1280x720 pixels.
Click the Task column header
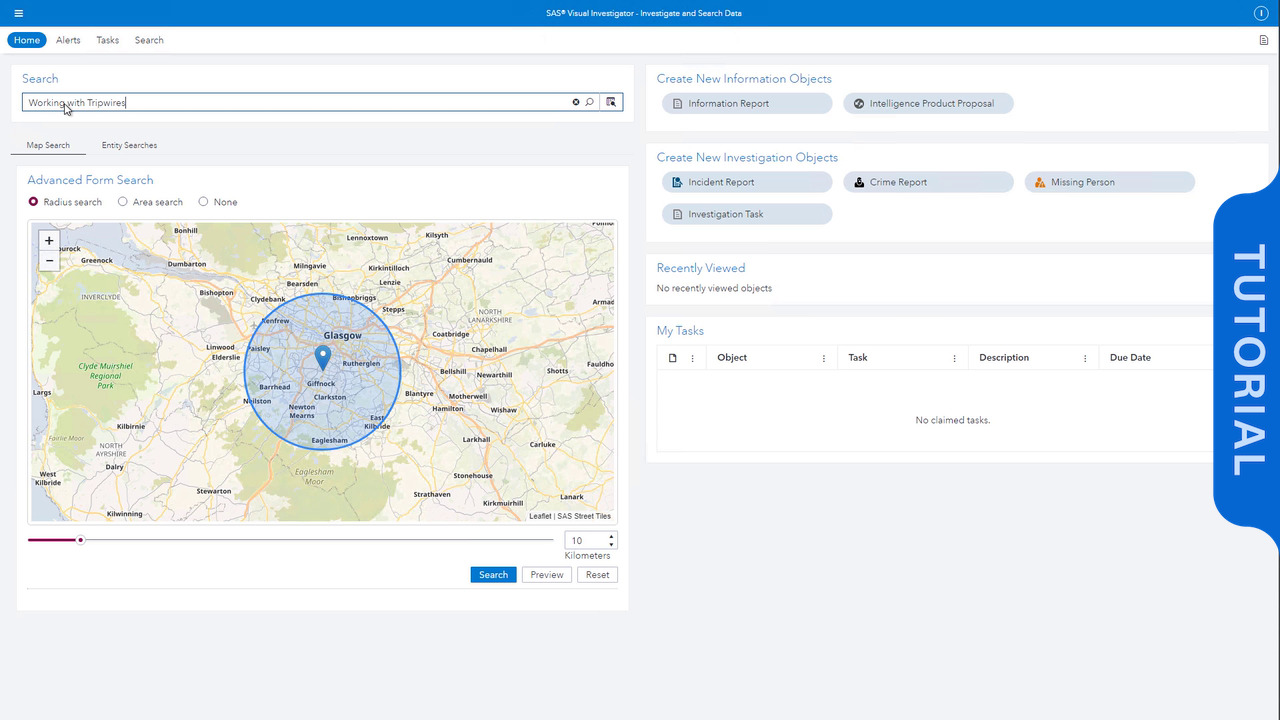[858, 357]
